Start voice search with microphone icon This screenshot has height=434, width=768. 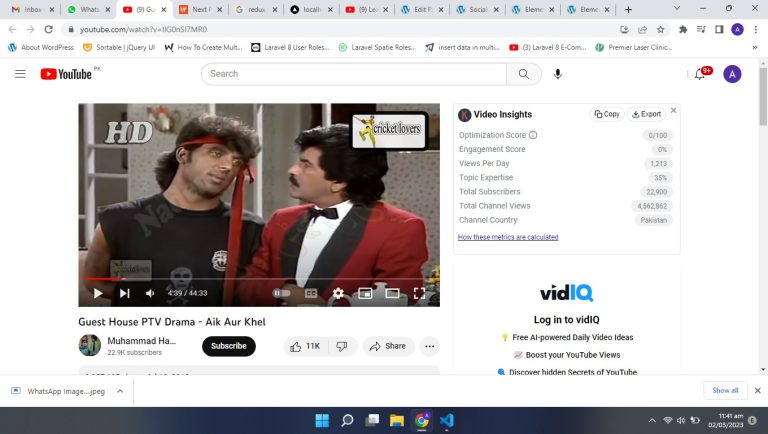click(x=557, y=74)
